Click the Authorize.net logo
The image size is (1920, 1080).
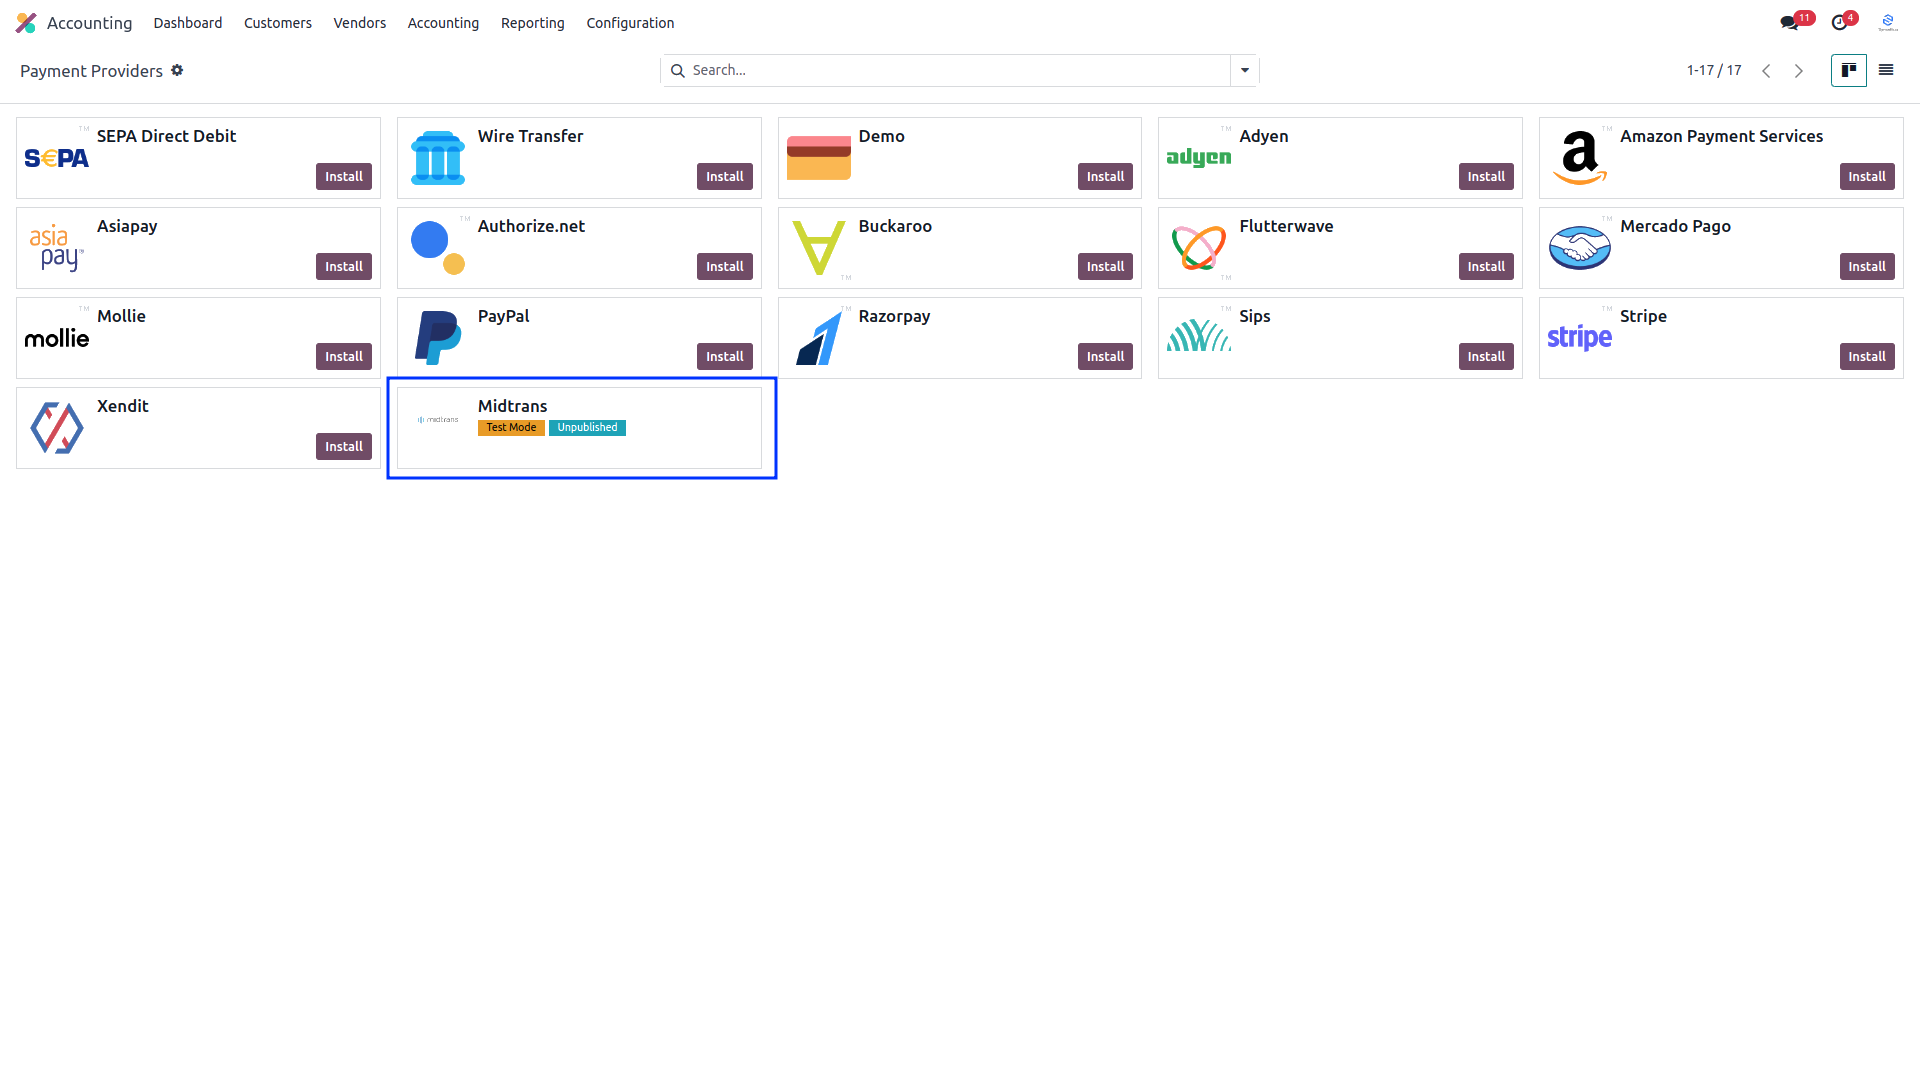(x=438, y=248)
